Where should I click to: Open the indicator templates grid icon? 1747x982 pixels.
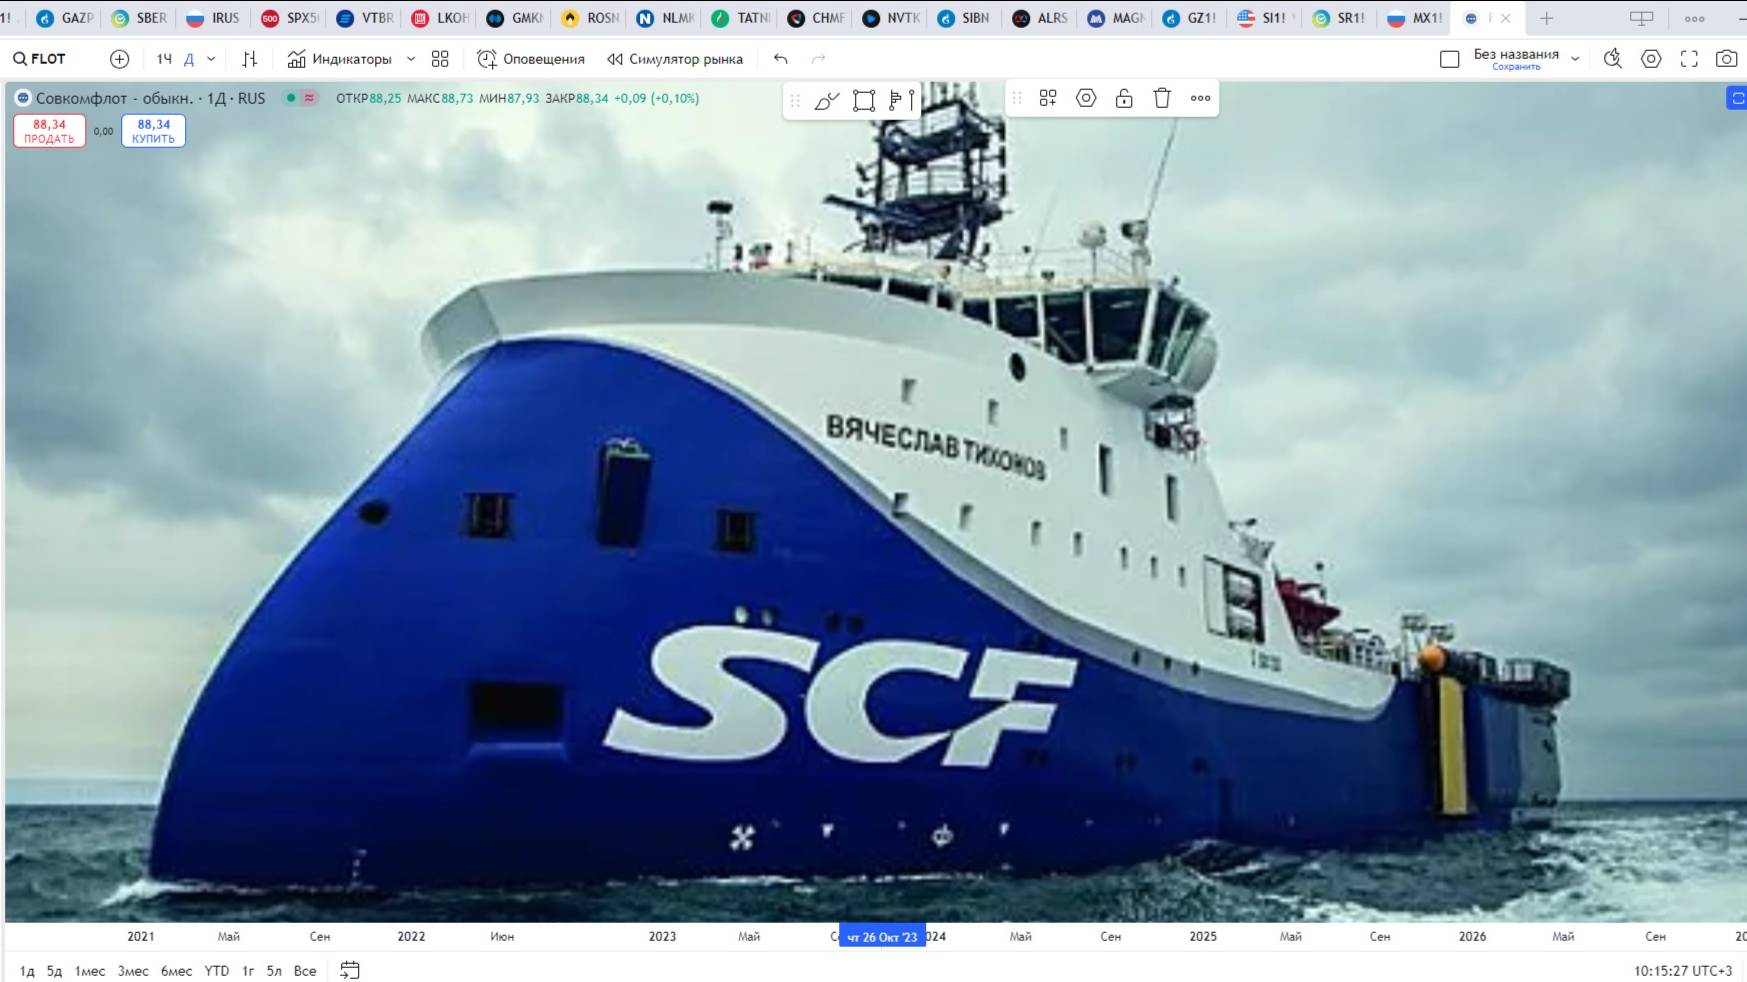pyautogui.click(x=440, y=59)
